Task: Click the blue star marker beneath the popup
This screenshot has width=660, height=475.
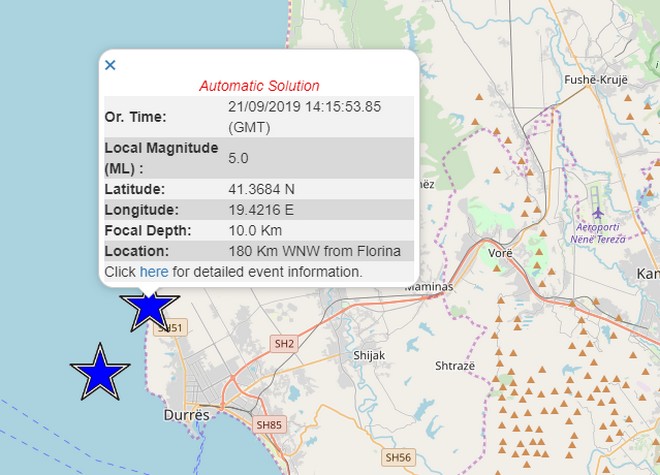Action: pyautogui.click(x=149, y=306)
